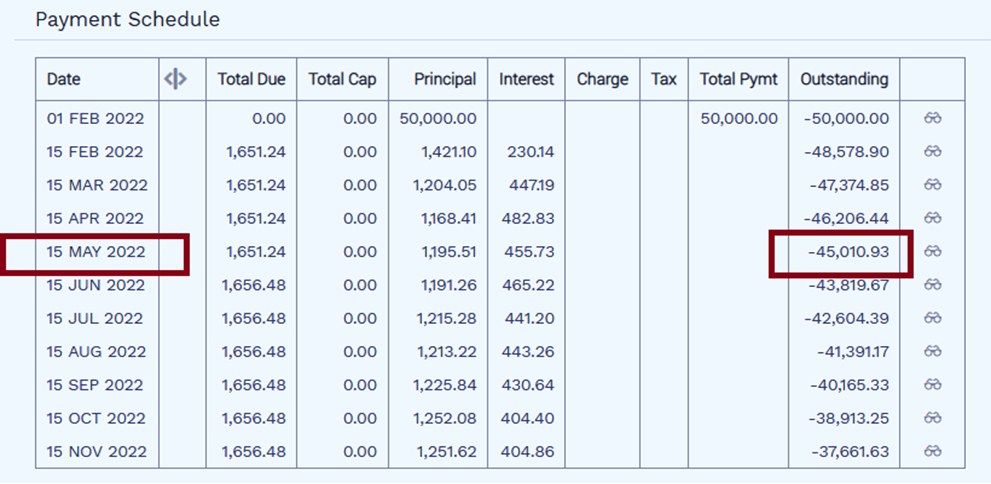
Task: Select the 15 MAY 2022 date cell
Action: (96, 251)
